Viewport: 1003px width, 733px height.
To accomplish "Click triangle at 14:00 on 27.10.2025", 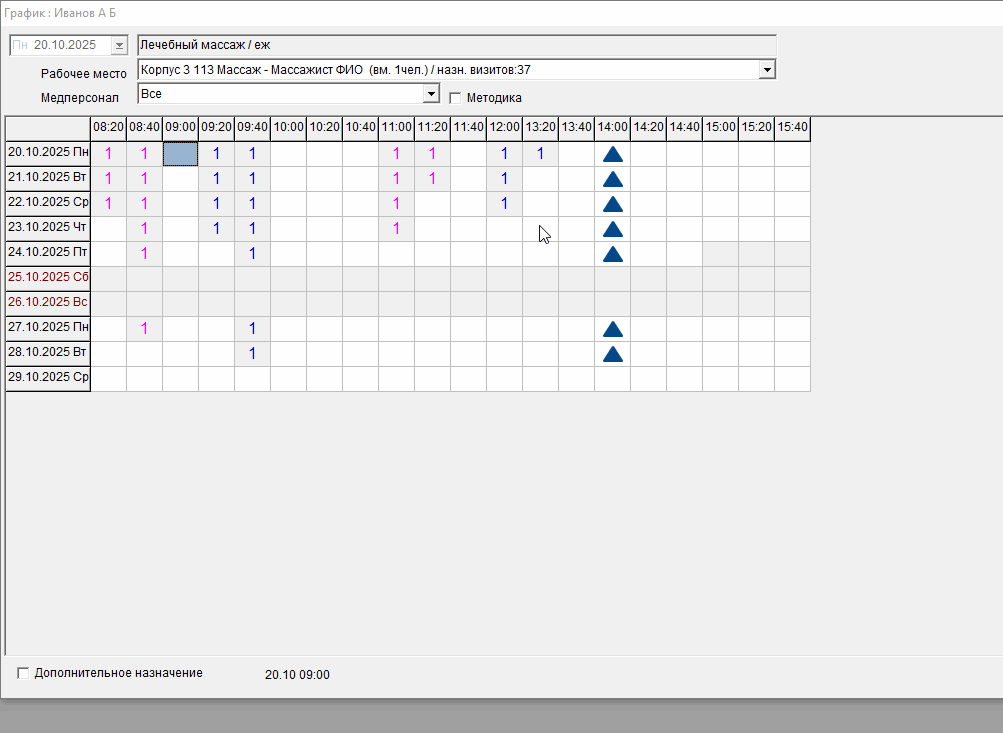I will coord(613,329).
